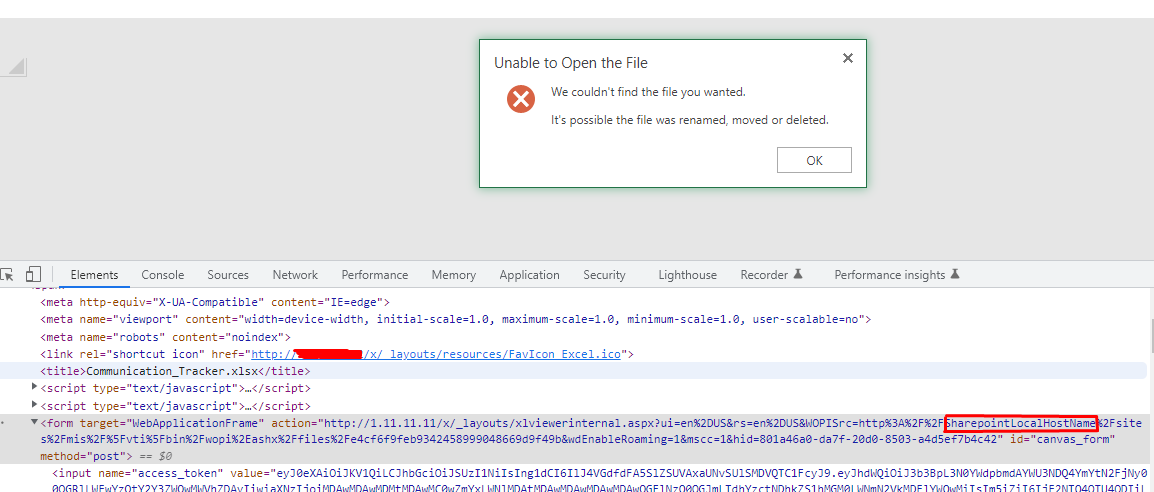
Task: Open the Security tab
Action: 604,274
